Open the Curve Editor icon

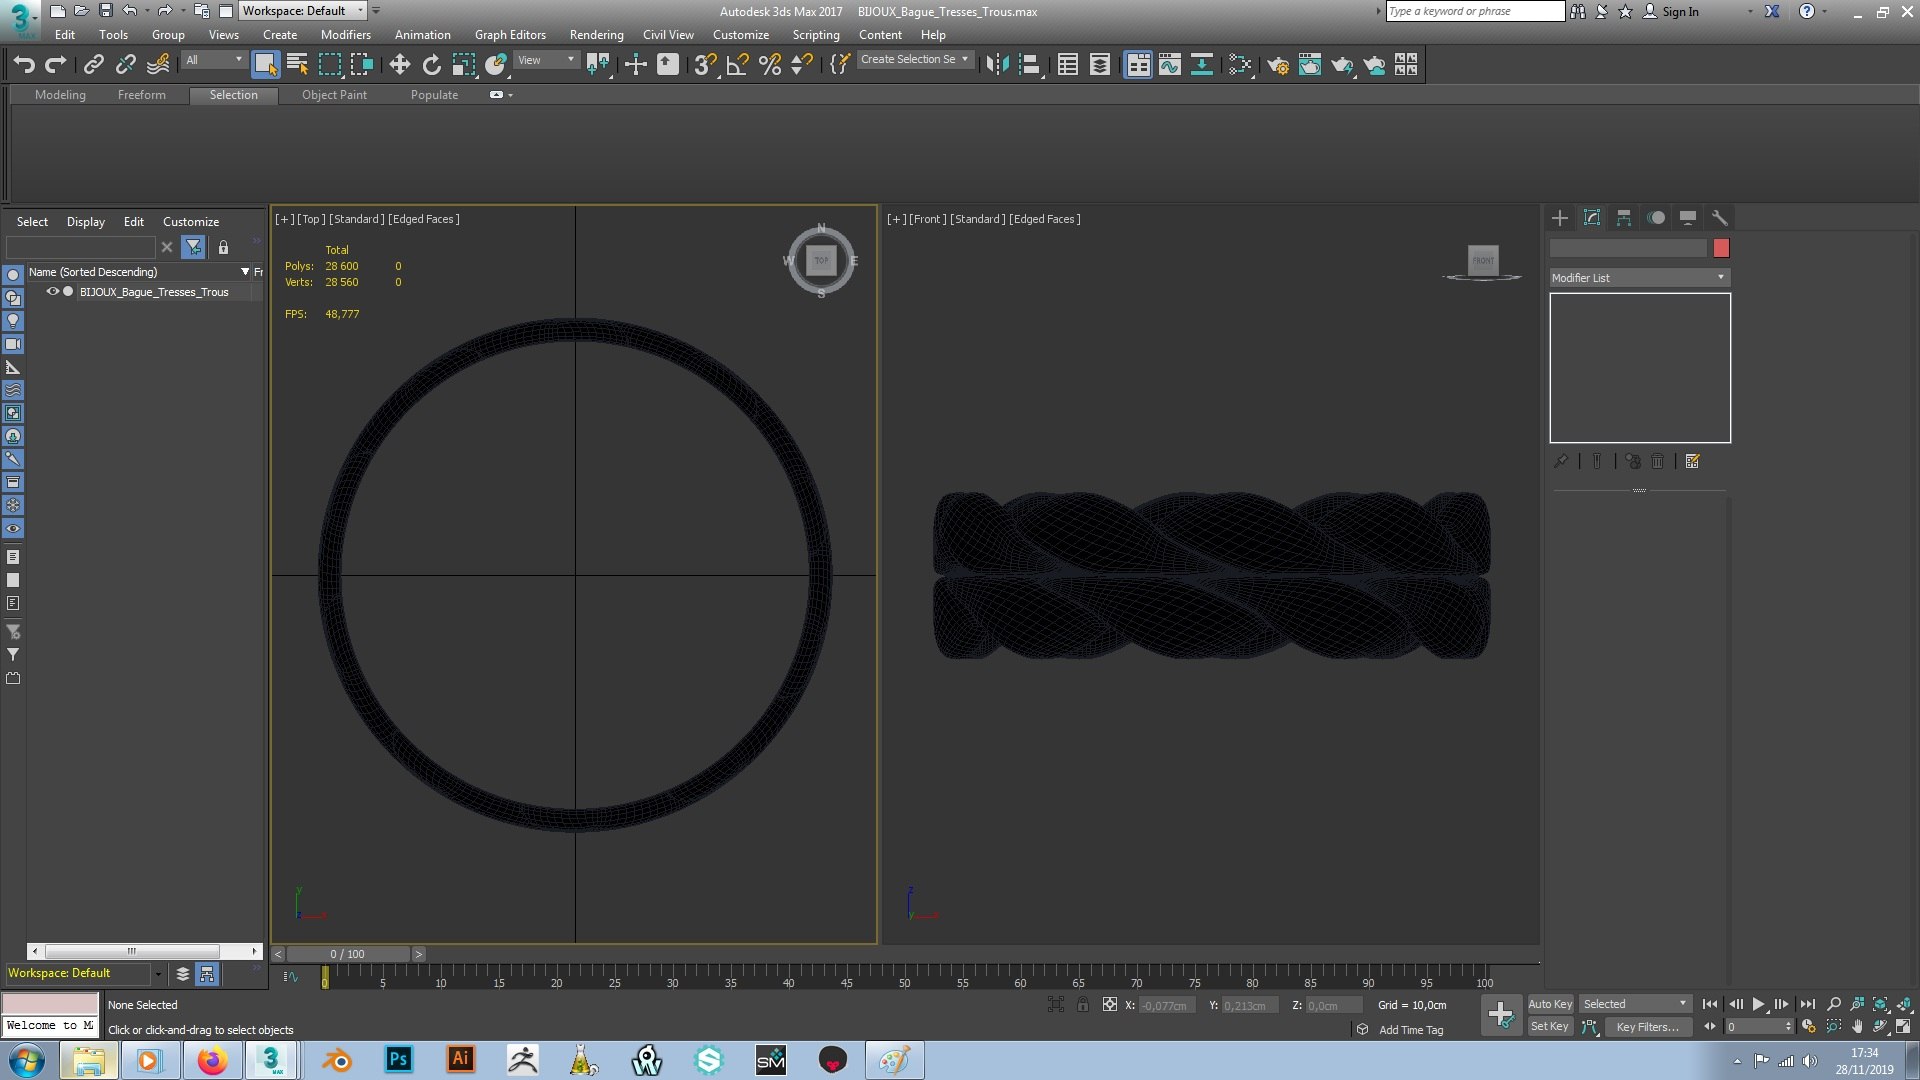coord(1169,65)
